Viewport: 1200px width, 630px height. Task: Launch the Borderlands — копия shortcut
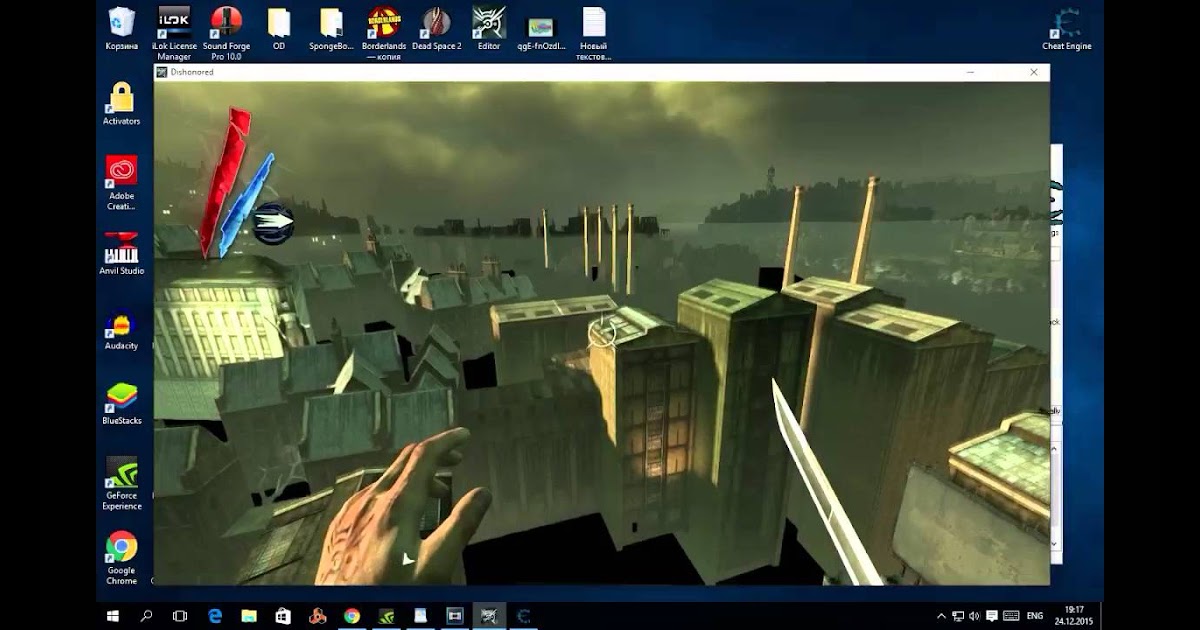(383, 33)
